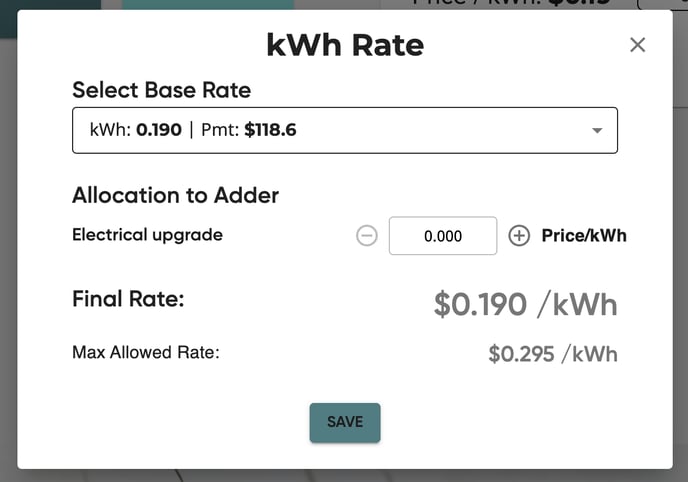Focus the 0.000 adder input field
The width and height of the screenshot is (688, 482).
coord(443,236)
